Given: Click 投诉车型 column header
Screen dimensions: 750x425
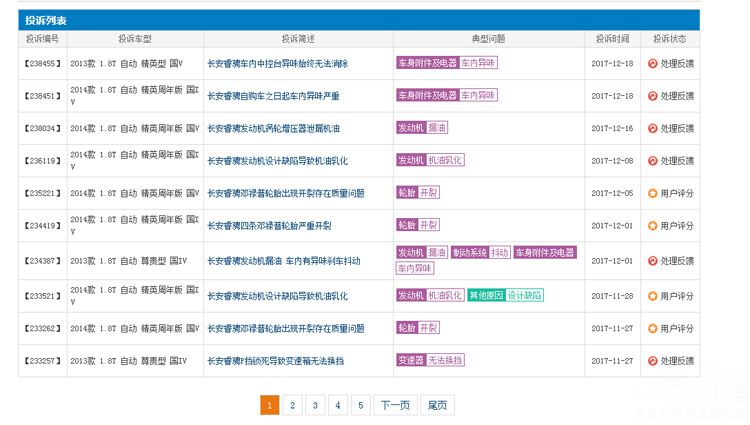Looking at the screenshot, I should click(x=135, y=39).
